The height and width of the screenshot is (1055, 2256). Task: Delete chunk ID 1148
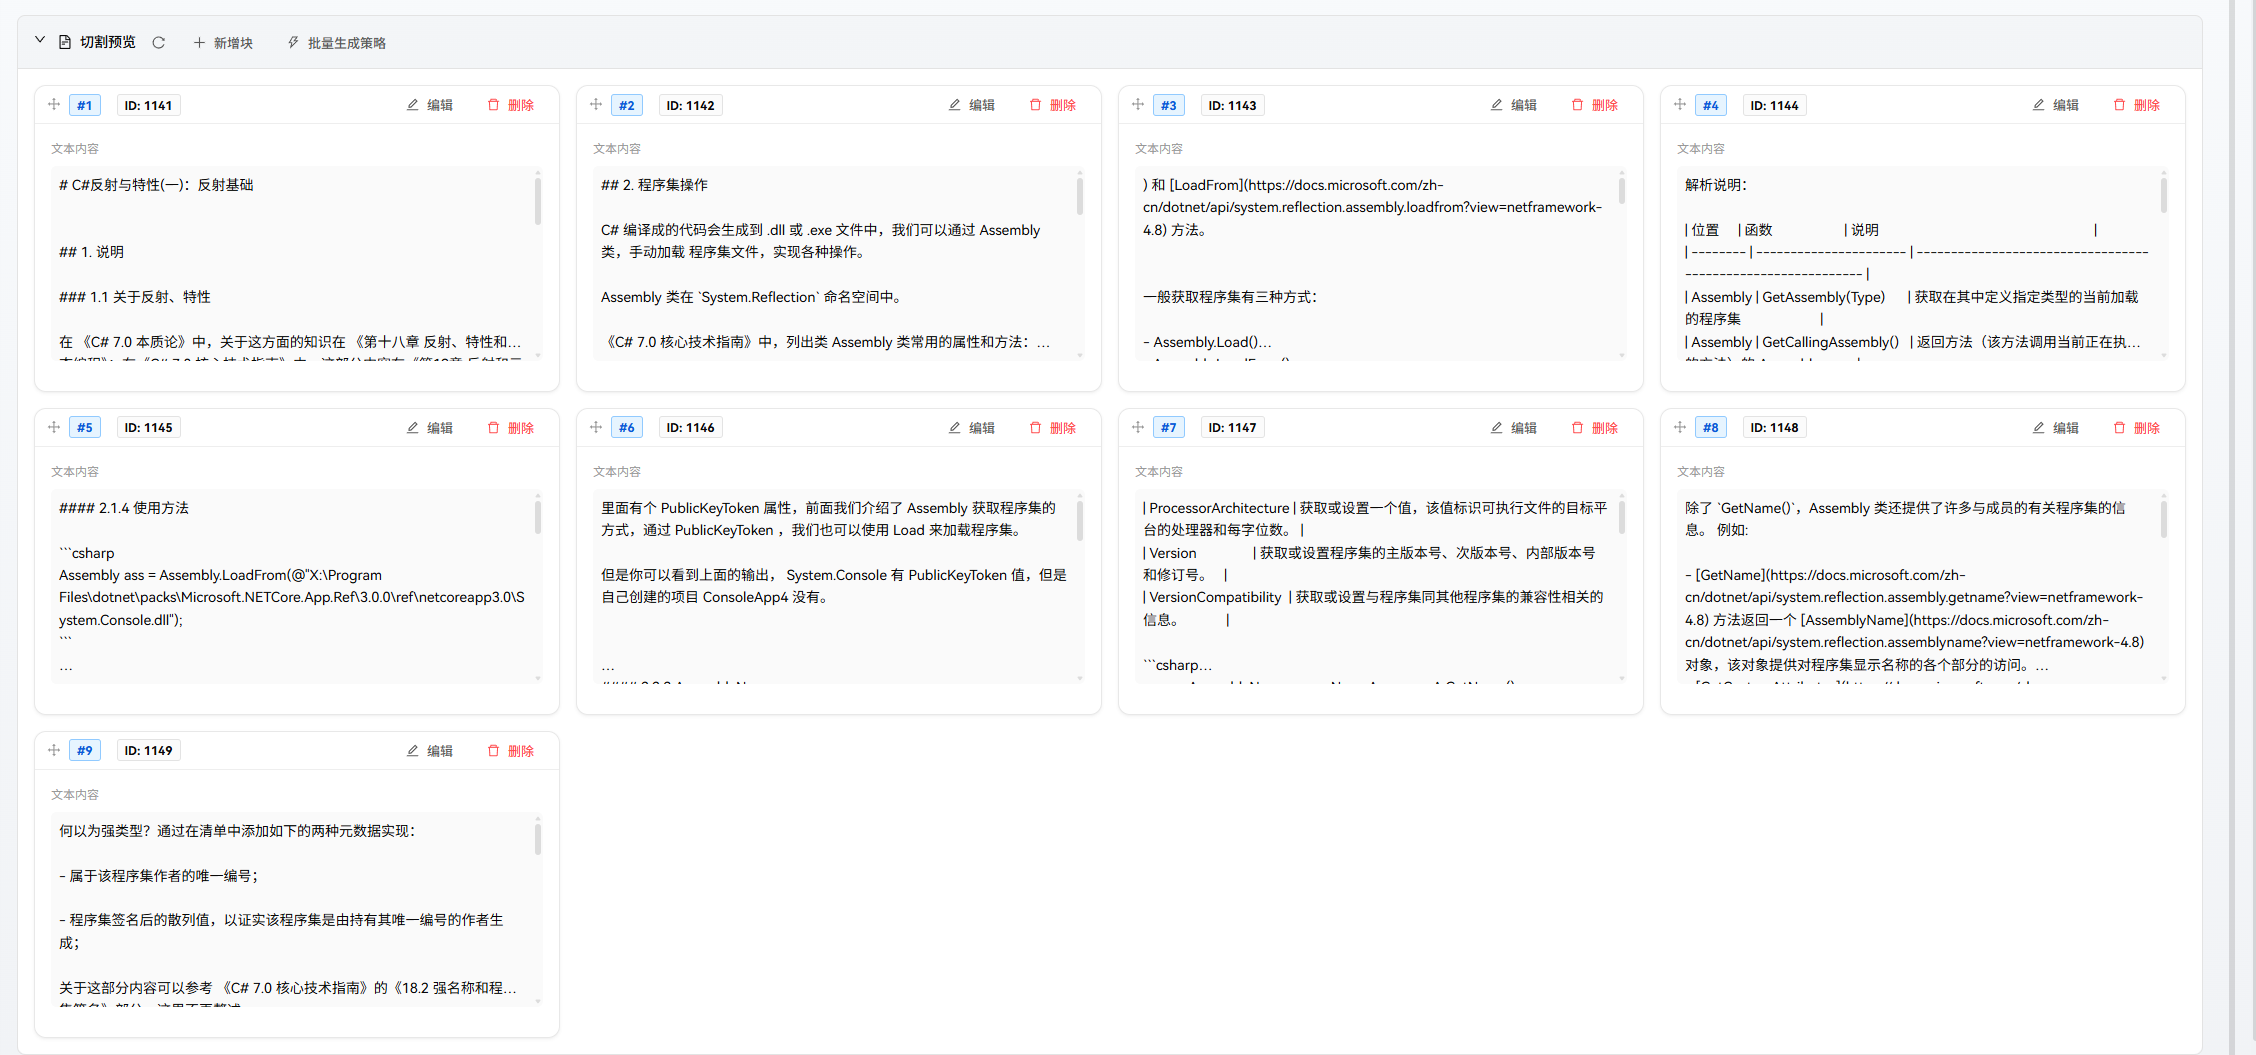point(2137,428)
